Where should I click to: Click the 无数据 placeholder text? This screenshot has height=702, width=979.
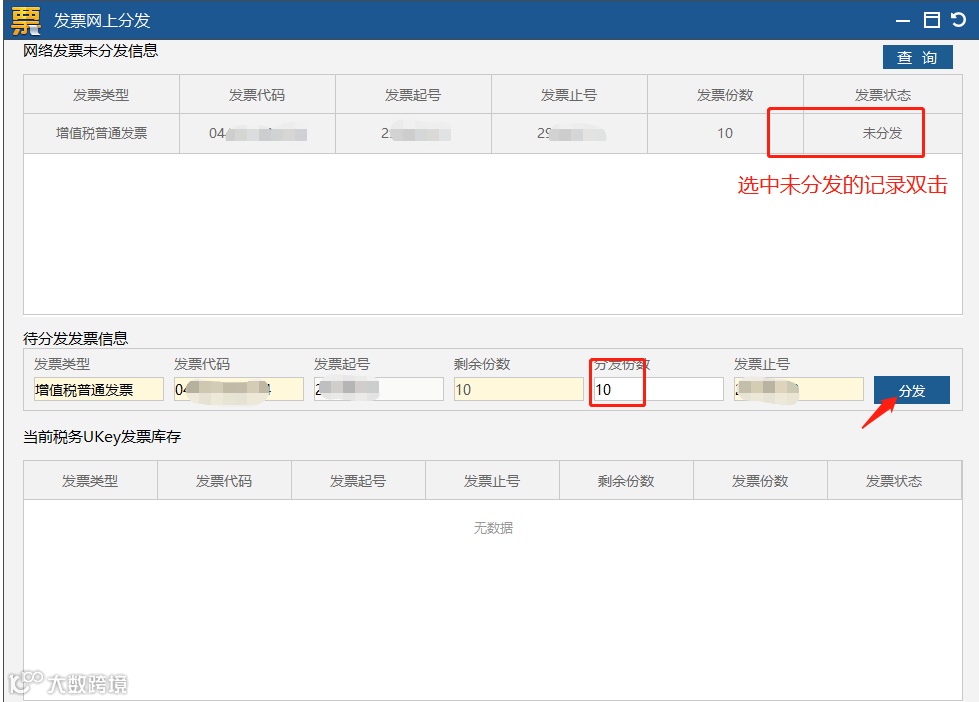coord(493,528)
